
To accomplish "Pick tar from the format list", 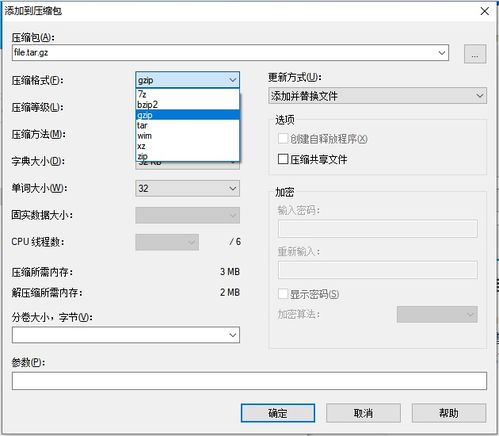I will [x=188, y=125].
